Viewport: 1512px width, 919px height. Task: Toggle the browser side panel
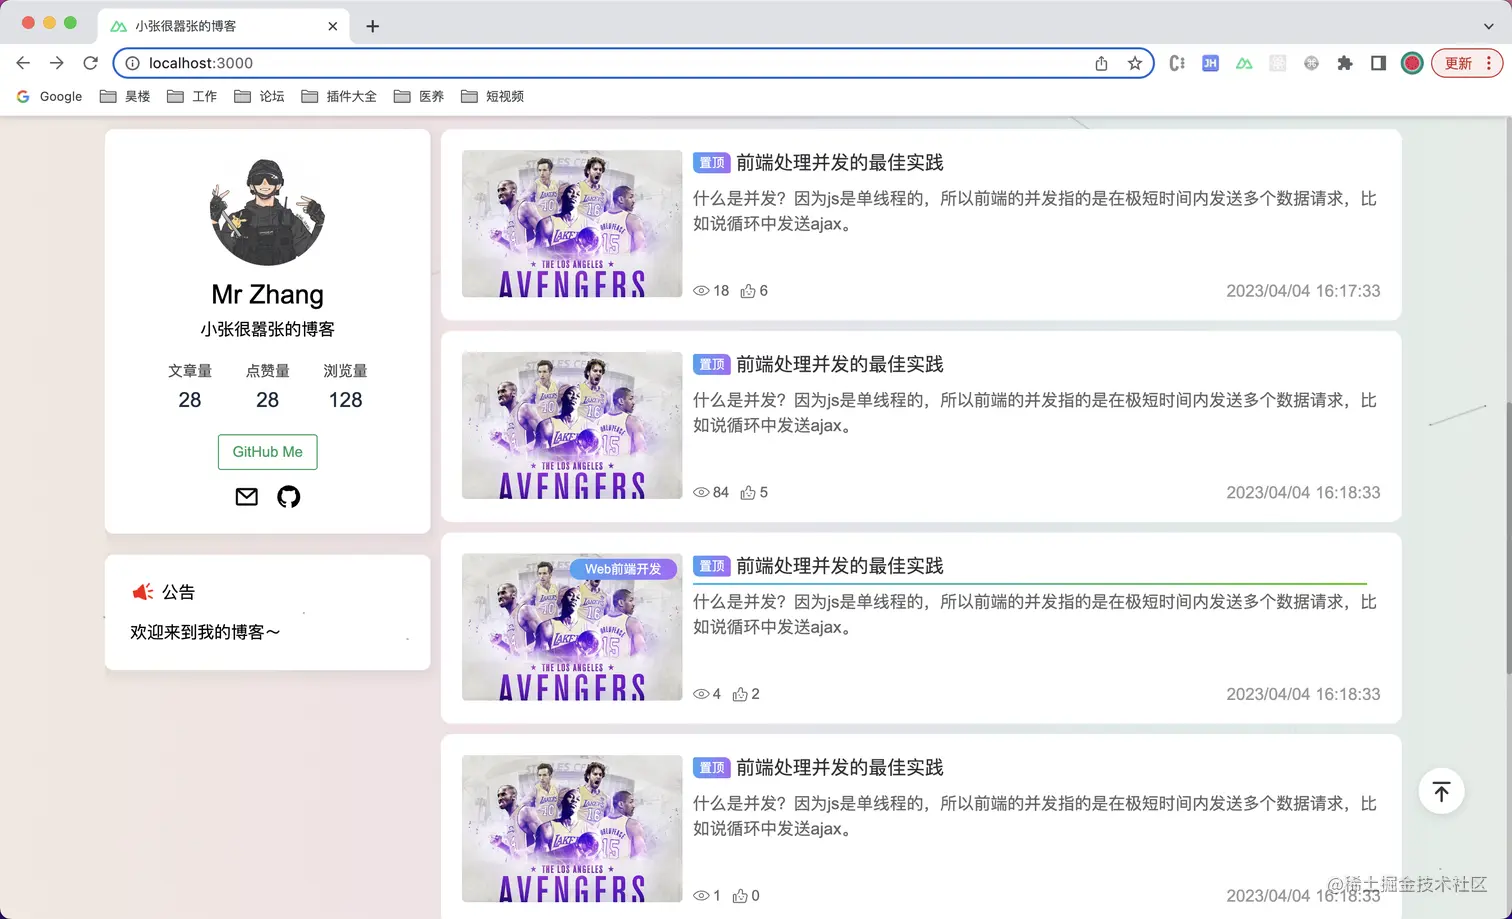[1378, 63]
